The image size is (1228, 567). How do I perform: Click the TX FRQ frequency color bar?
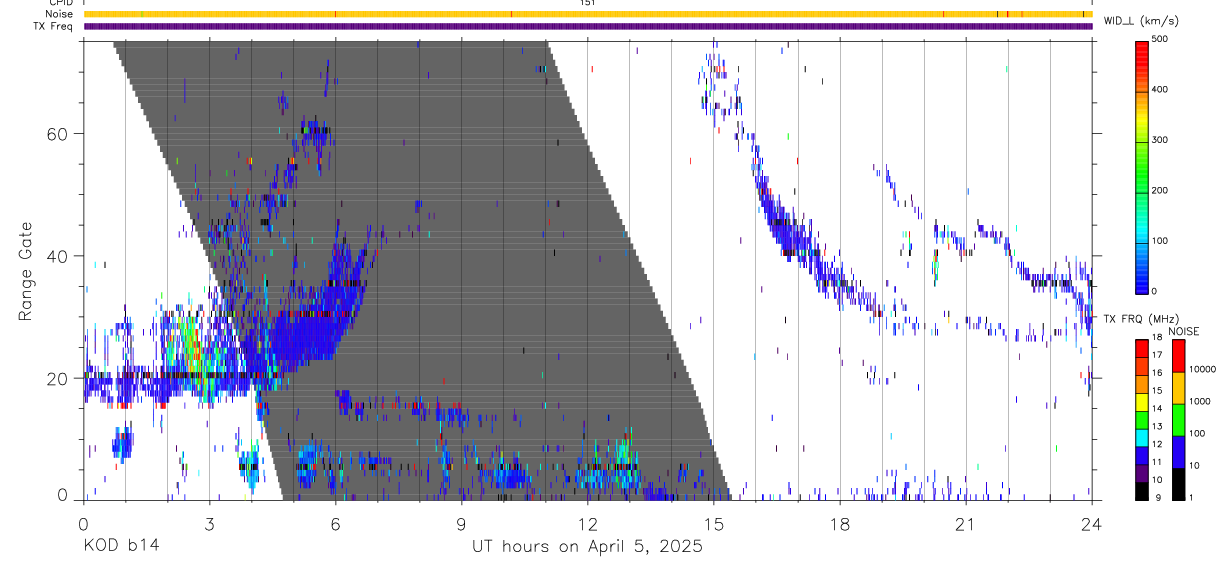1142,418
